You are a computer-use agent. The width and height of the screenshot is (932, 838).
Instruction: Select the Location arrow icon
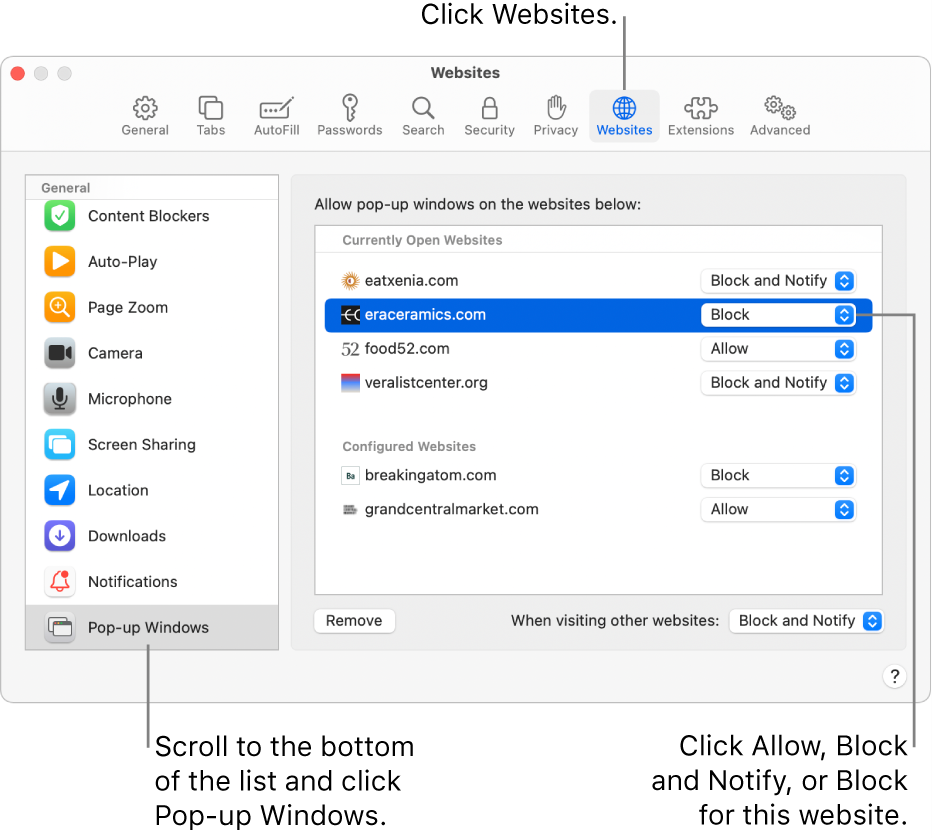point(59,490)
